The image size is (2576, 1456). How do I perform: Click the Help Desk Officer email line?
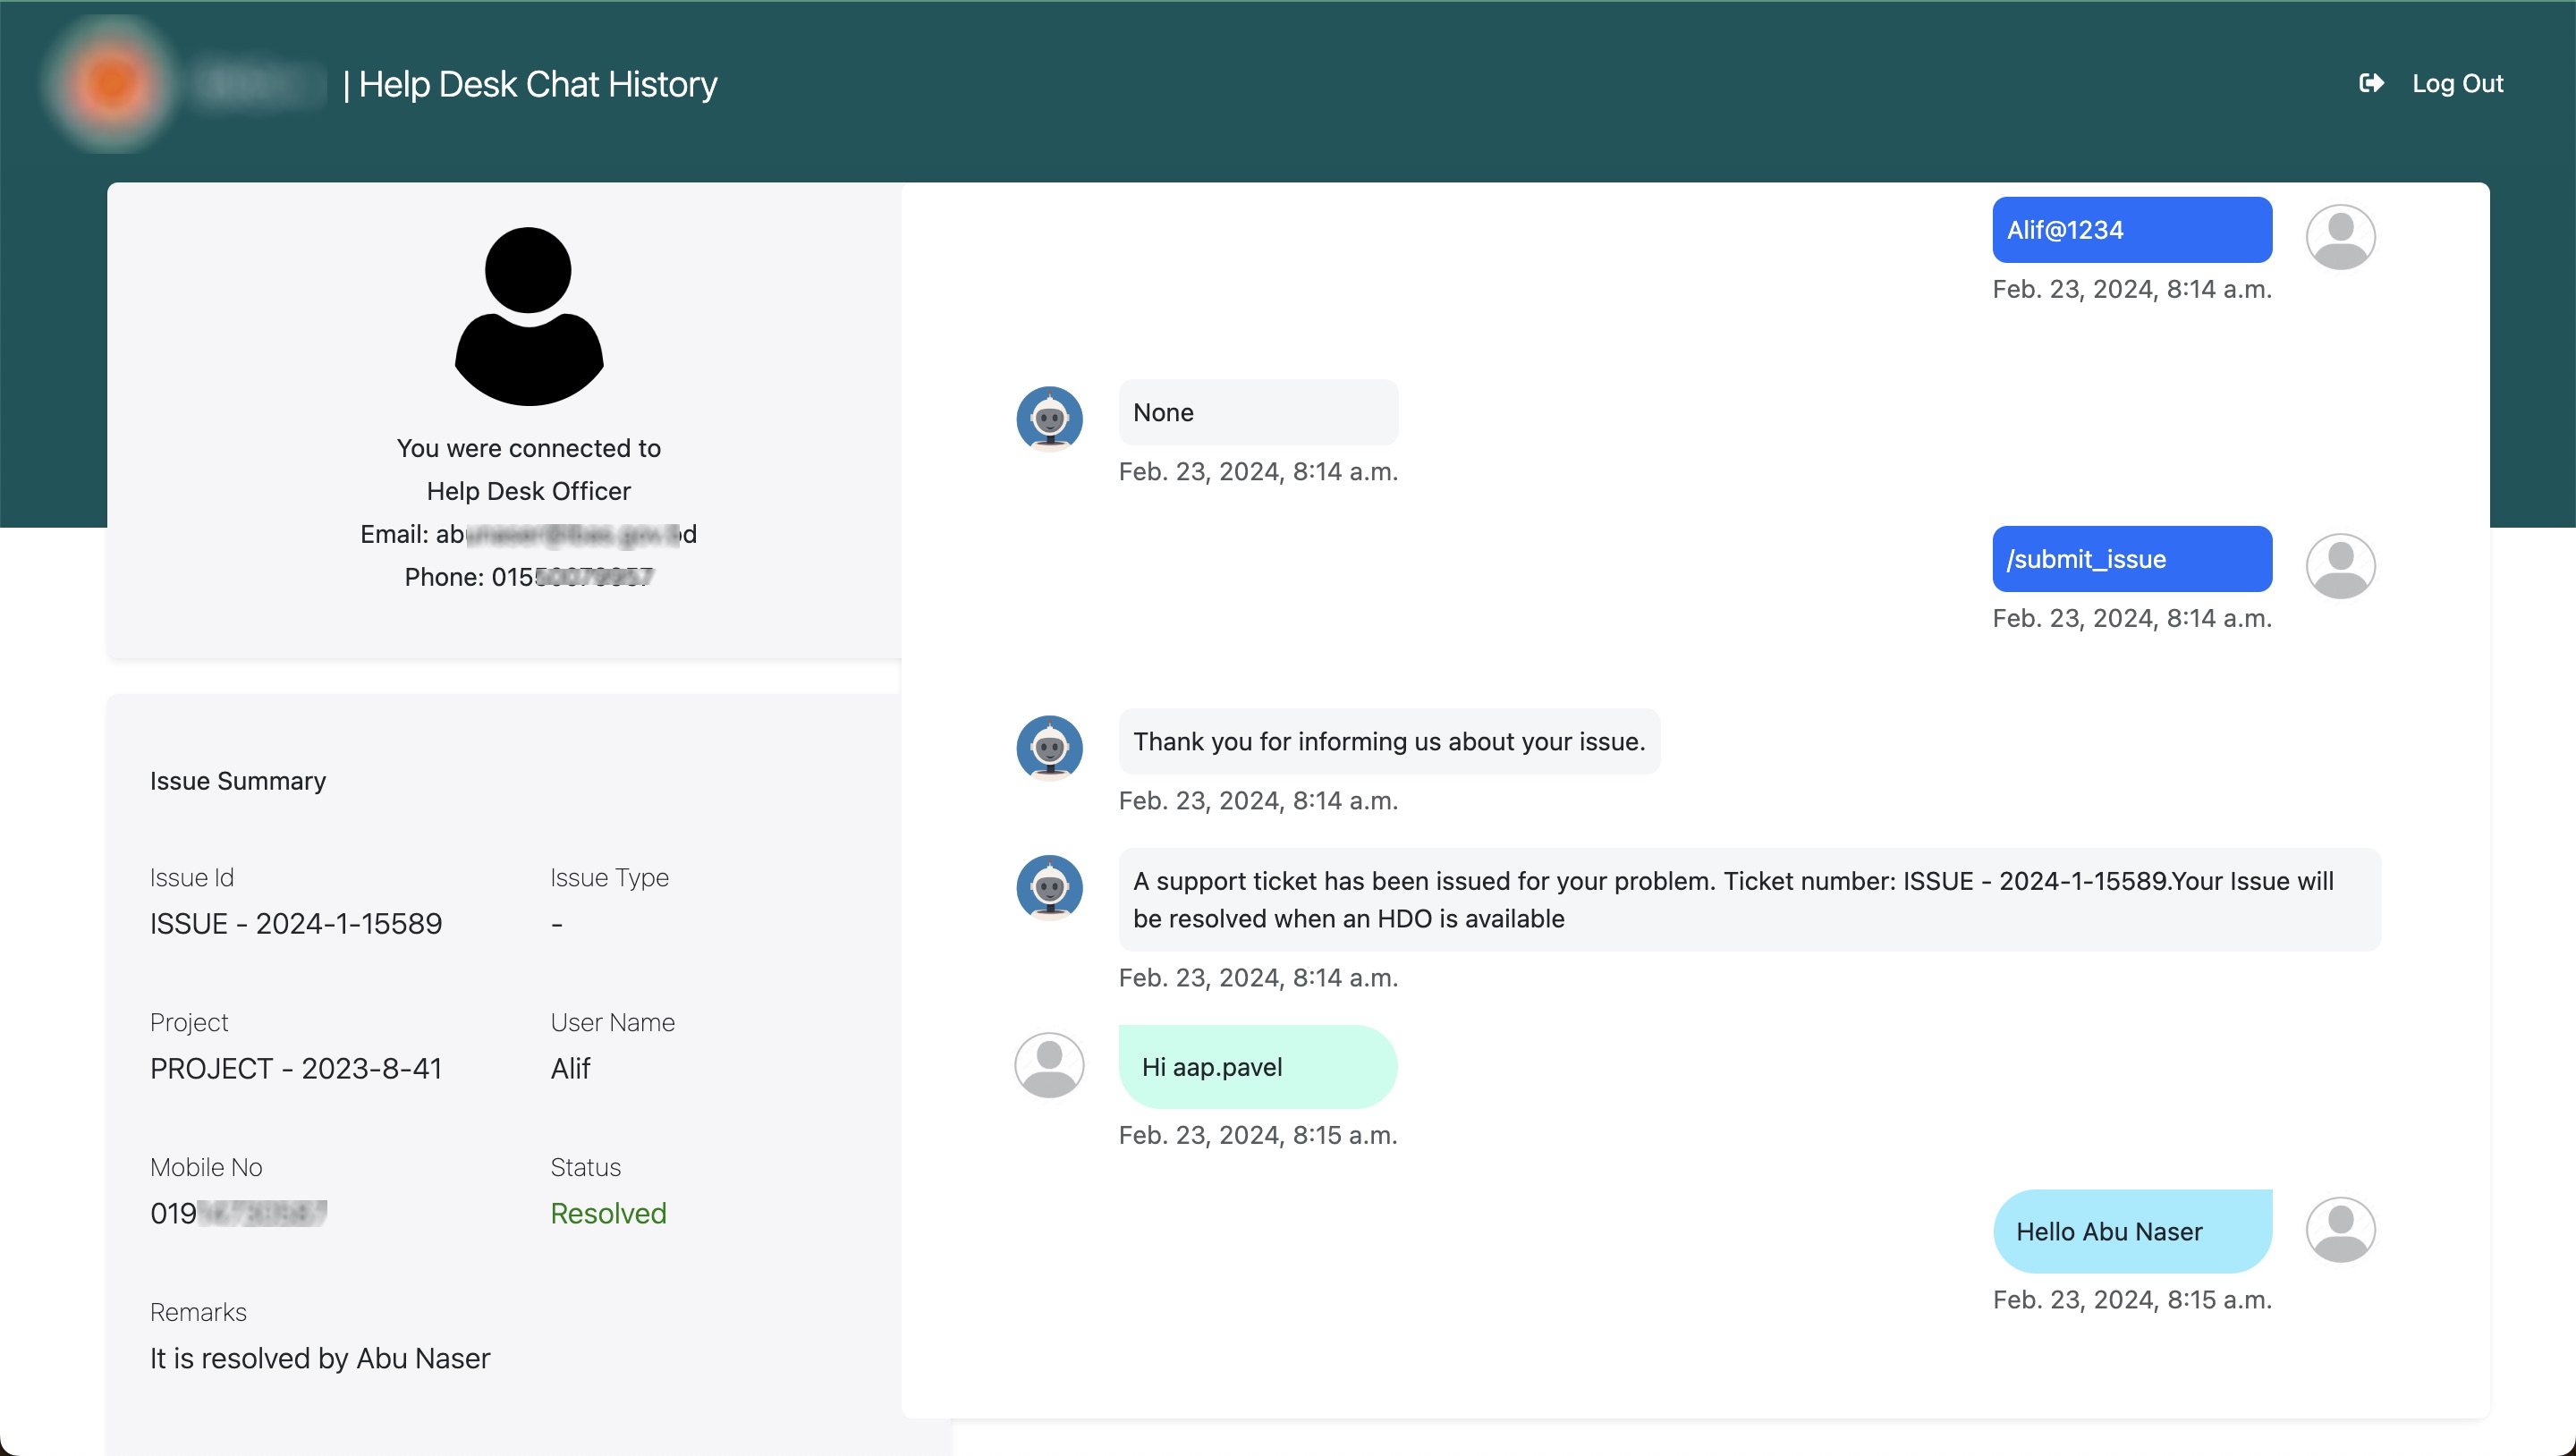[x=528, y=534]
